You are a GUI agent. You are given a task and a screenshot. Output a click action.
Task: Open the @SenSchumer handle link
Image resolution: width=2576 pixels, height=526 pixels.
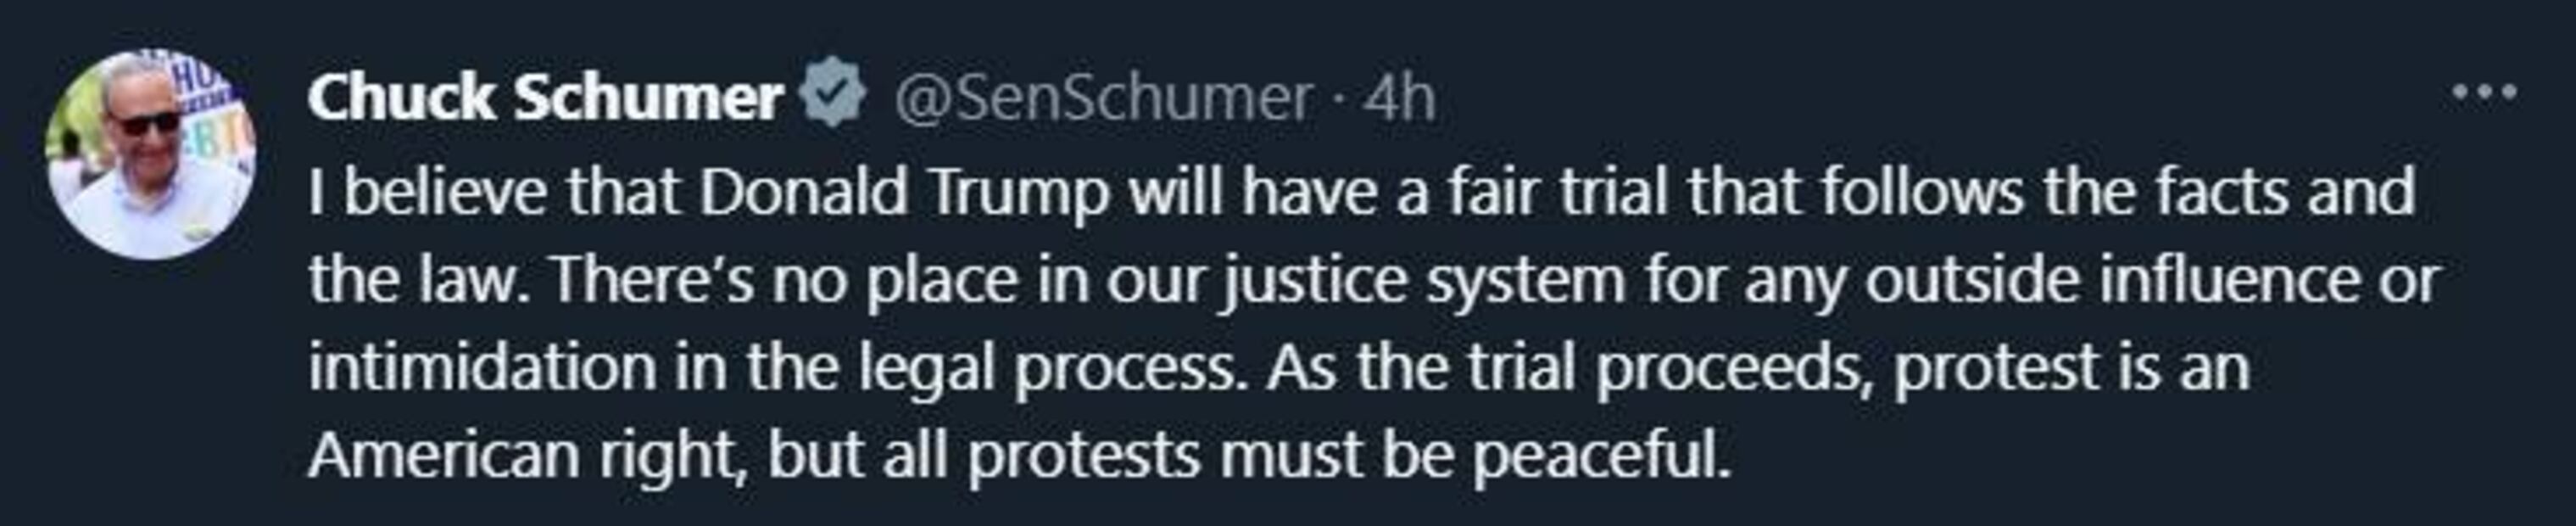click(x=1102, y=98)
